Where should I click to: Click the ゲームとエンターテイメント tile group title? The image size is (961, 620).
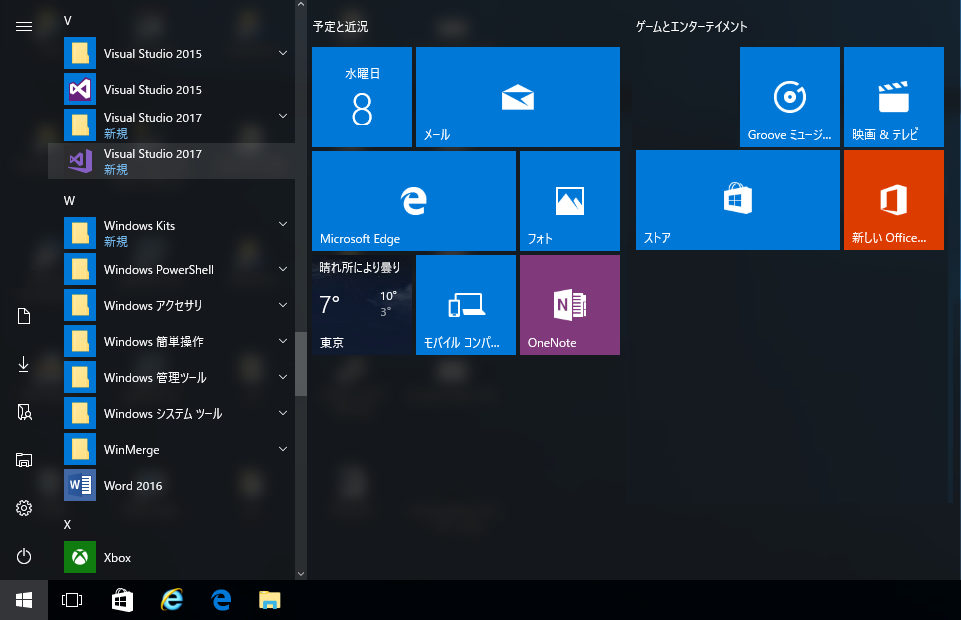691,26
